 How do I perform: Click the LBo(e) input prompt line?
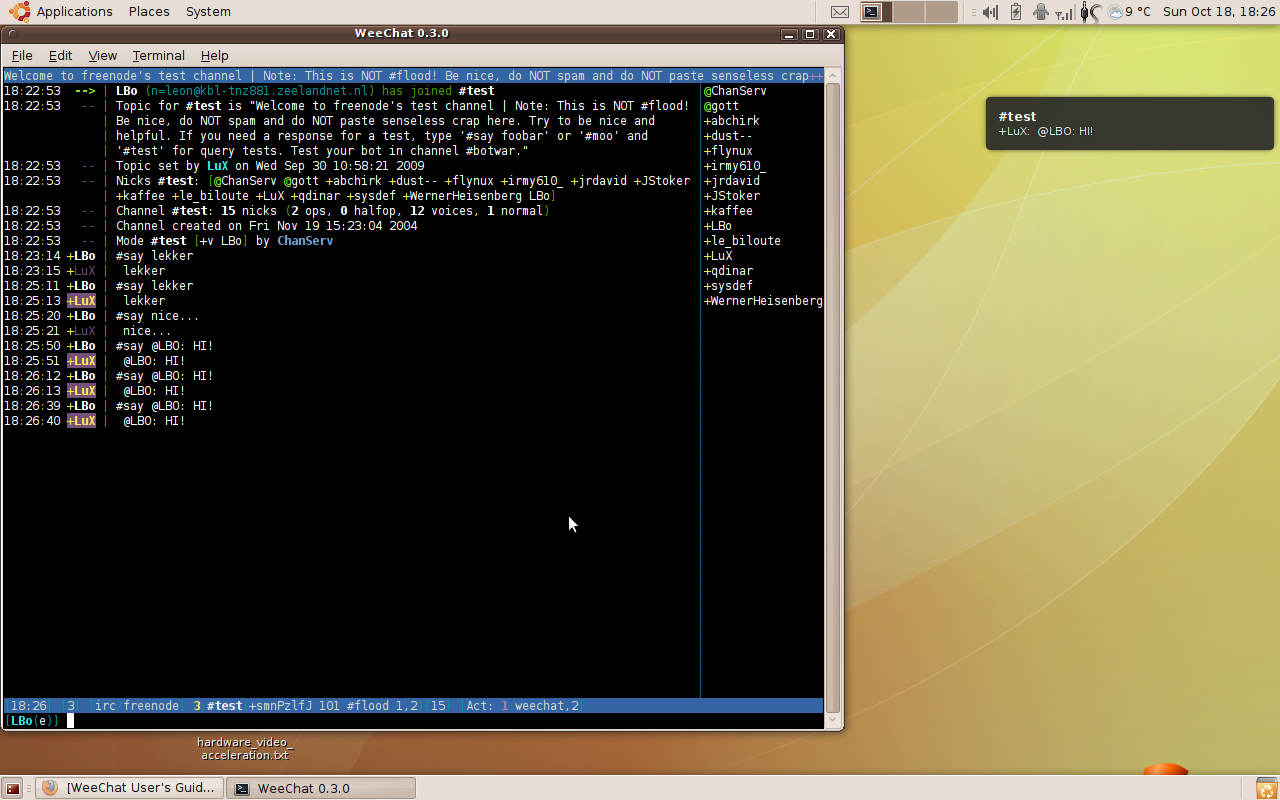coord(413,721)
